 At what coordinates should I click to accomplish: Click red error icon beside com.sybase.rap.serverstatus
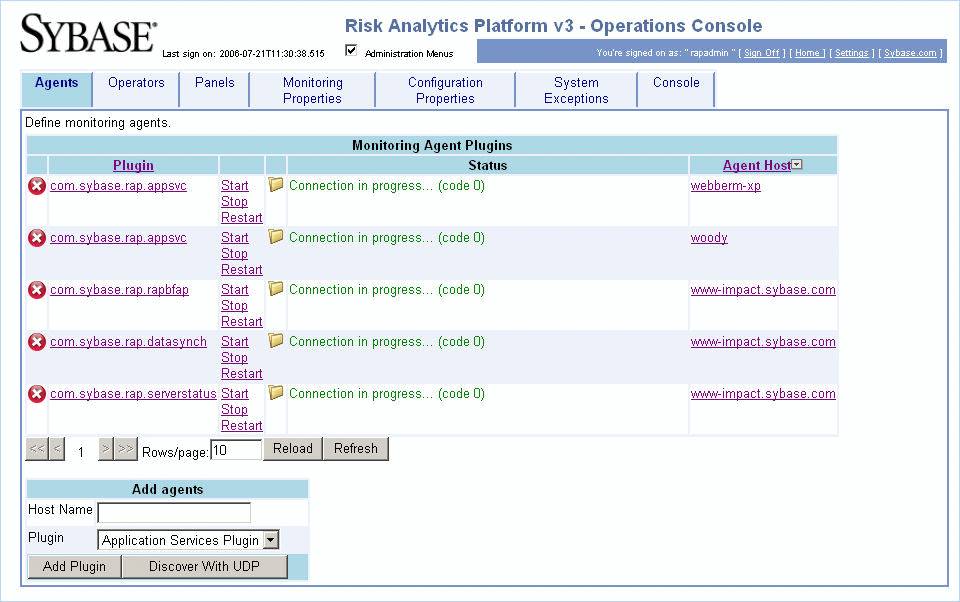point(37,394)
